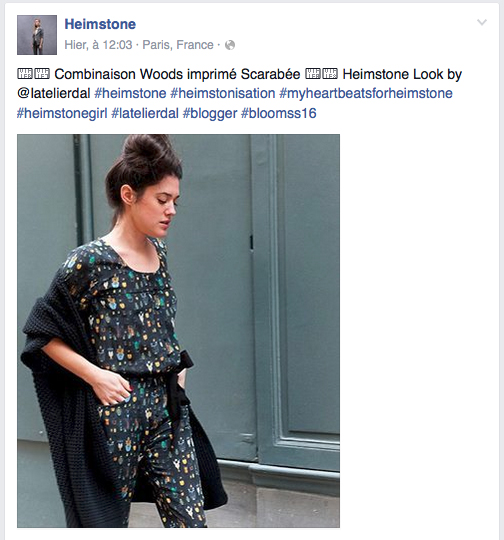Viewport: 504px width, 540px height.
Task: Click the @latelierdal mention text
Action: click(x=54, y=93)
